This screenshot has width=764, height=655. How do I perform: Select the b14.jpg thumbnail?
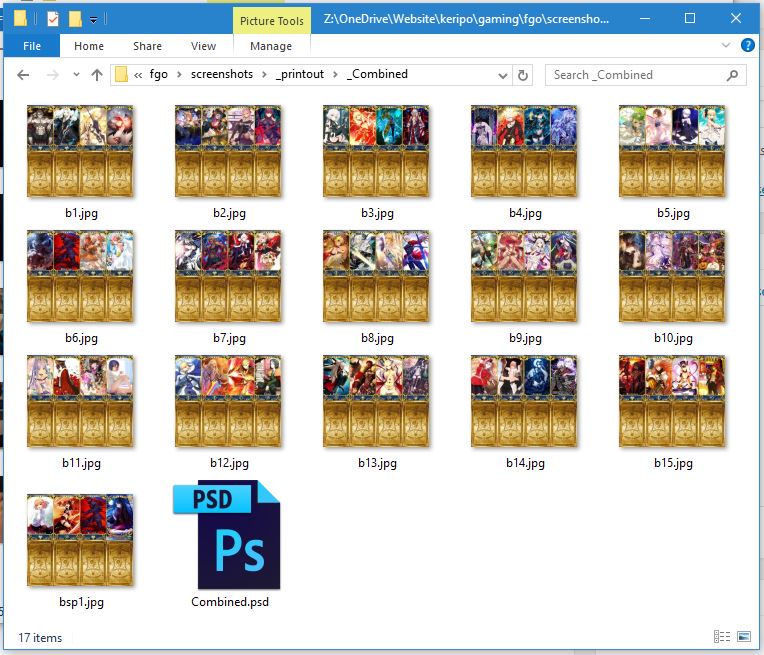tap(524, 401)
